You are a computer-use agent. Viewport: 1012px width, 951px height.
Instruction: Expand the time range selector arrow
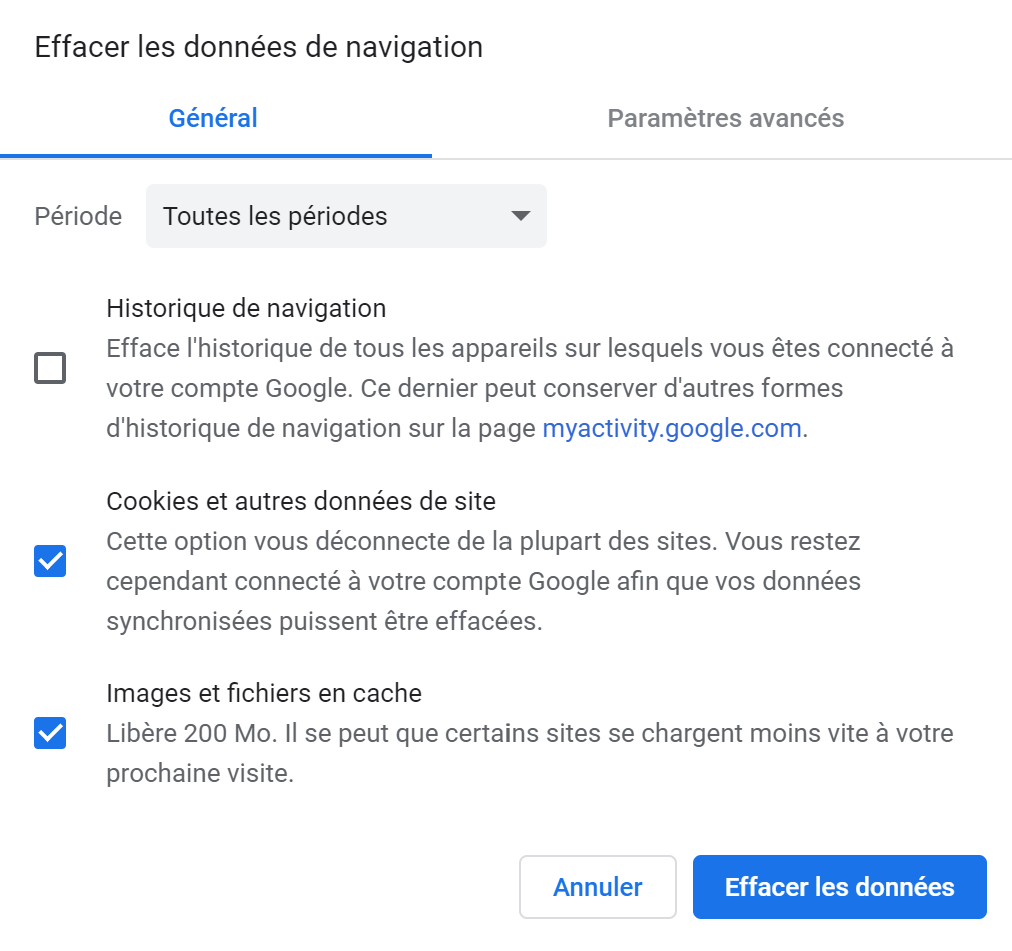pos(519,216)
